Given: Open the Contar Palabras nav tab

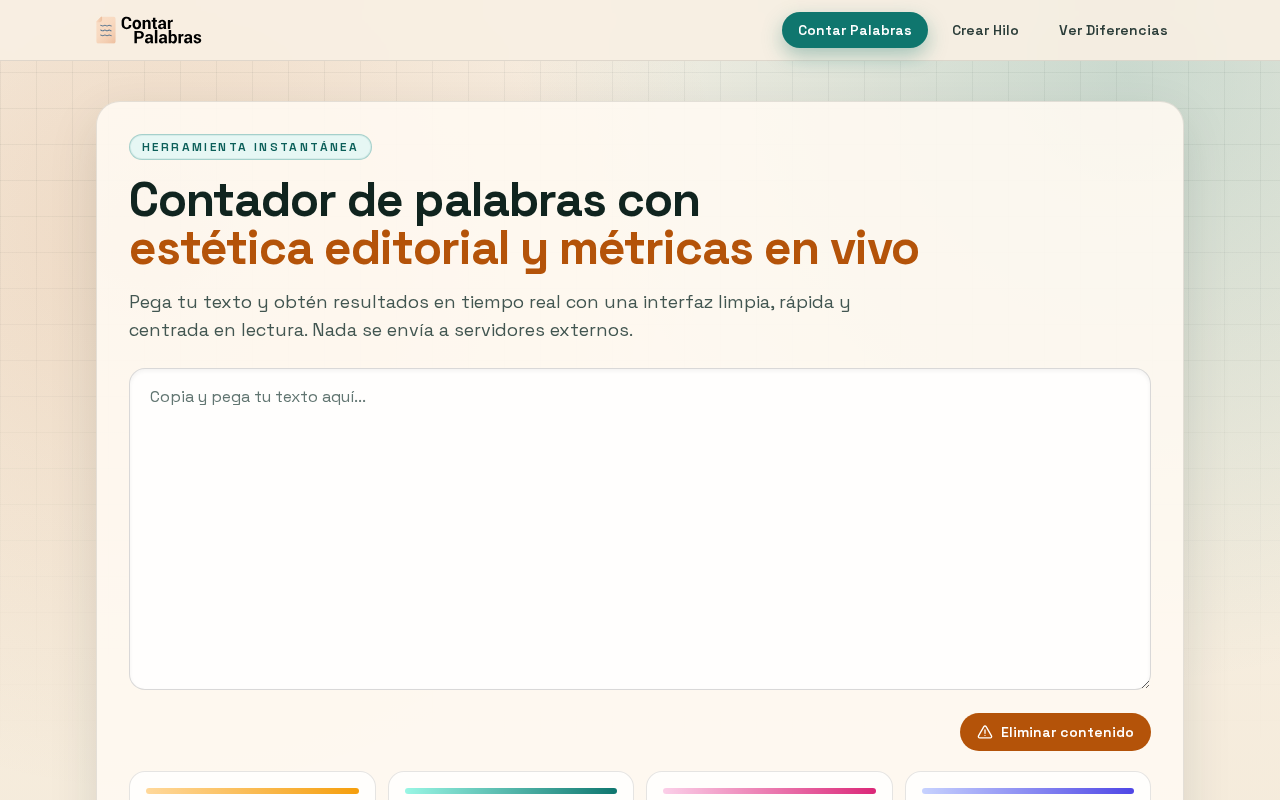Looking at the screenshot, I should (x=855, y=30).
